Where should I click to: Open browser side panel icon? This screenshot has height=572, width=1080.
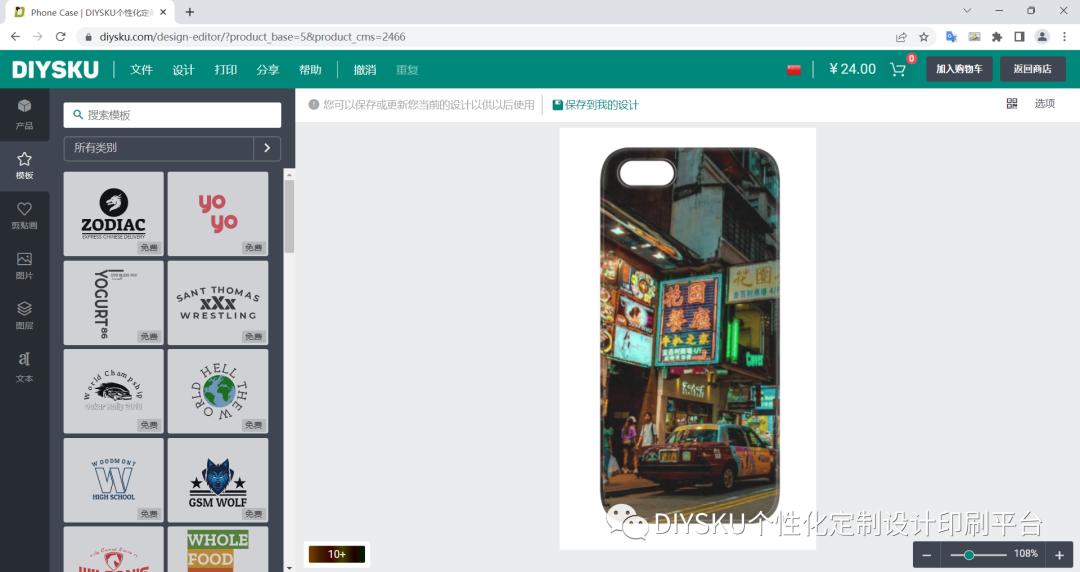1019,37
